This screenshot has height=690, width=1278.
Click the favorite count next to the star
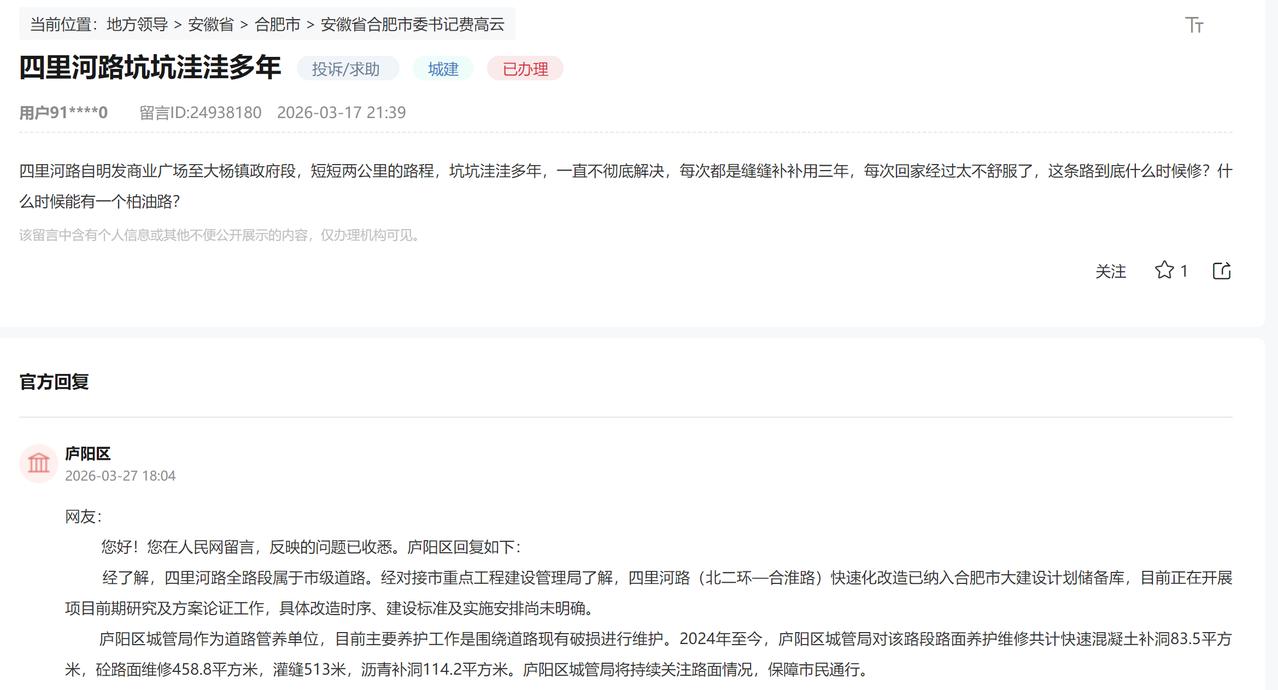pos(1184,270)
